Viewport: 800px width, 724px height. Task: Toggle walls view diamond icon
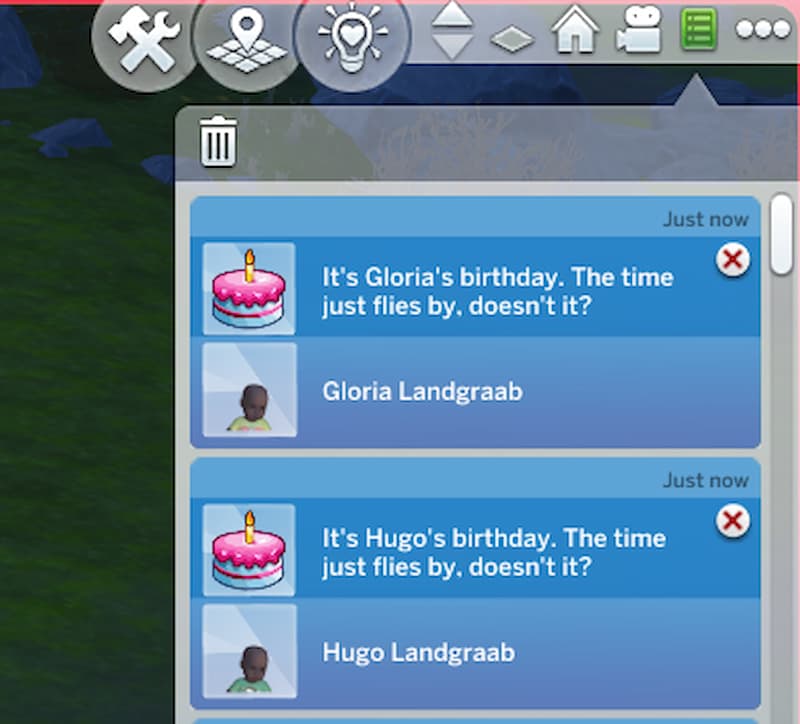[512, 39]
